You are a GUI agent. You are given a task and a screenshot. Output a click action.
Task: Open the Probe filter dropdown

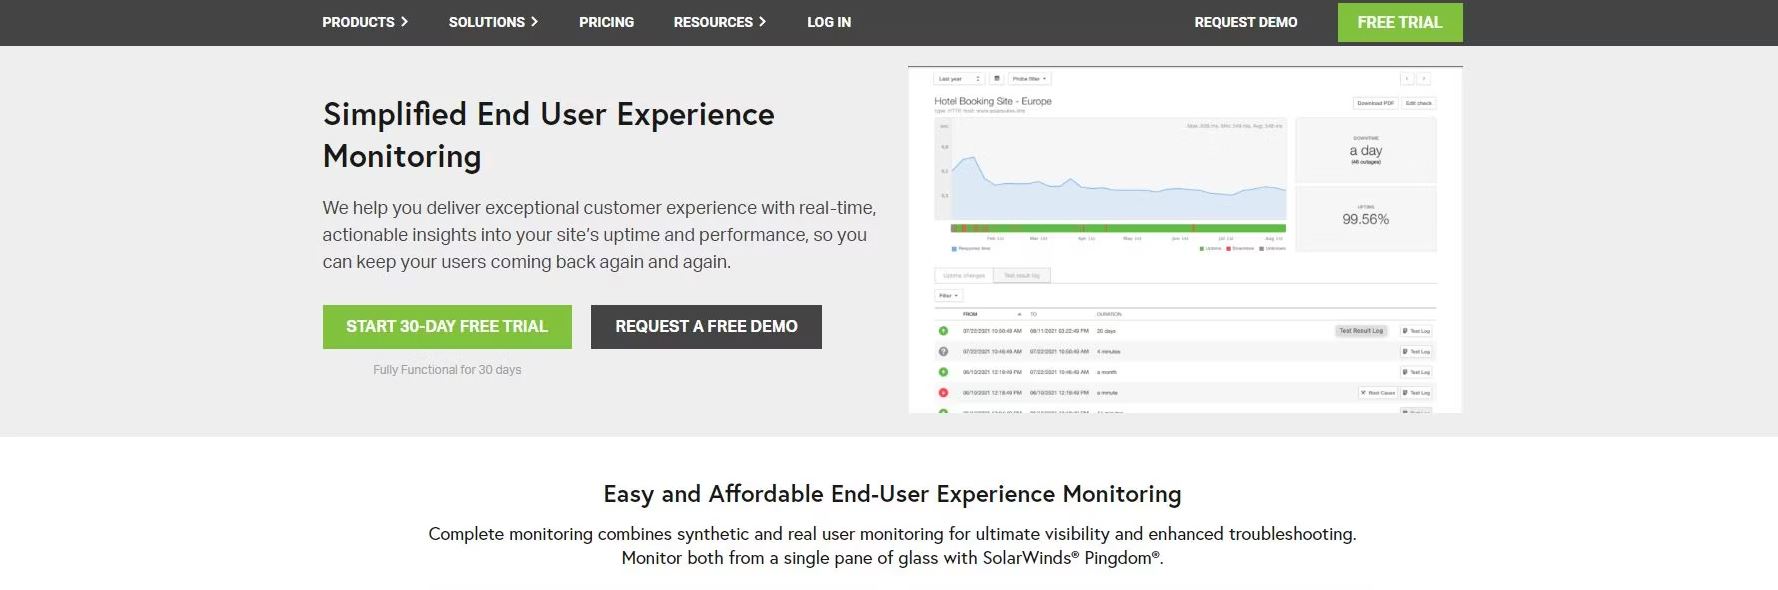[1029, 78]
